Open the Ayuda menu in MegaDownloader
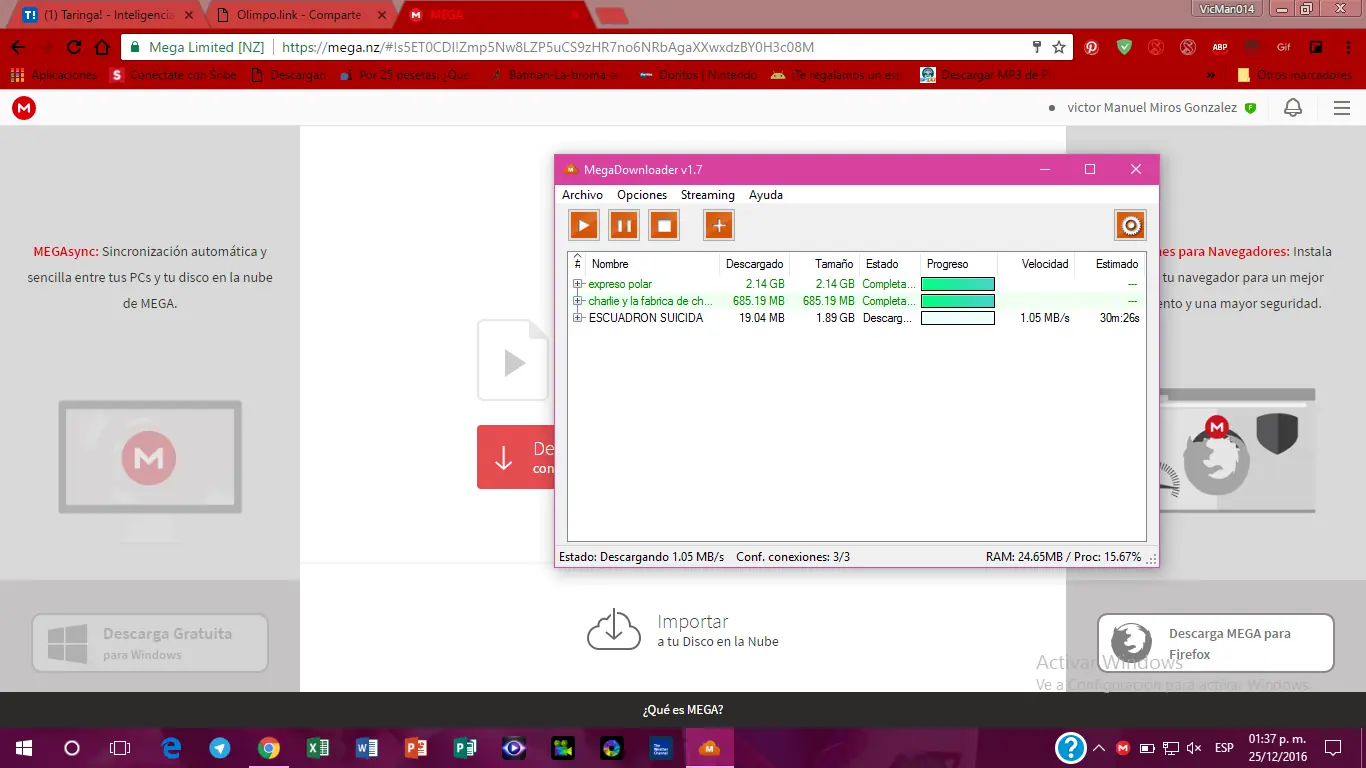The image size is (1366, 768). (x=766, y=195)
